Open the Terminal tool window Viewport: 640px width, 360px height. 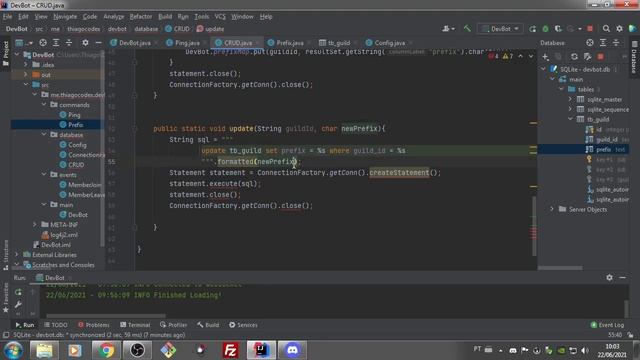pos(136,325)
